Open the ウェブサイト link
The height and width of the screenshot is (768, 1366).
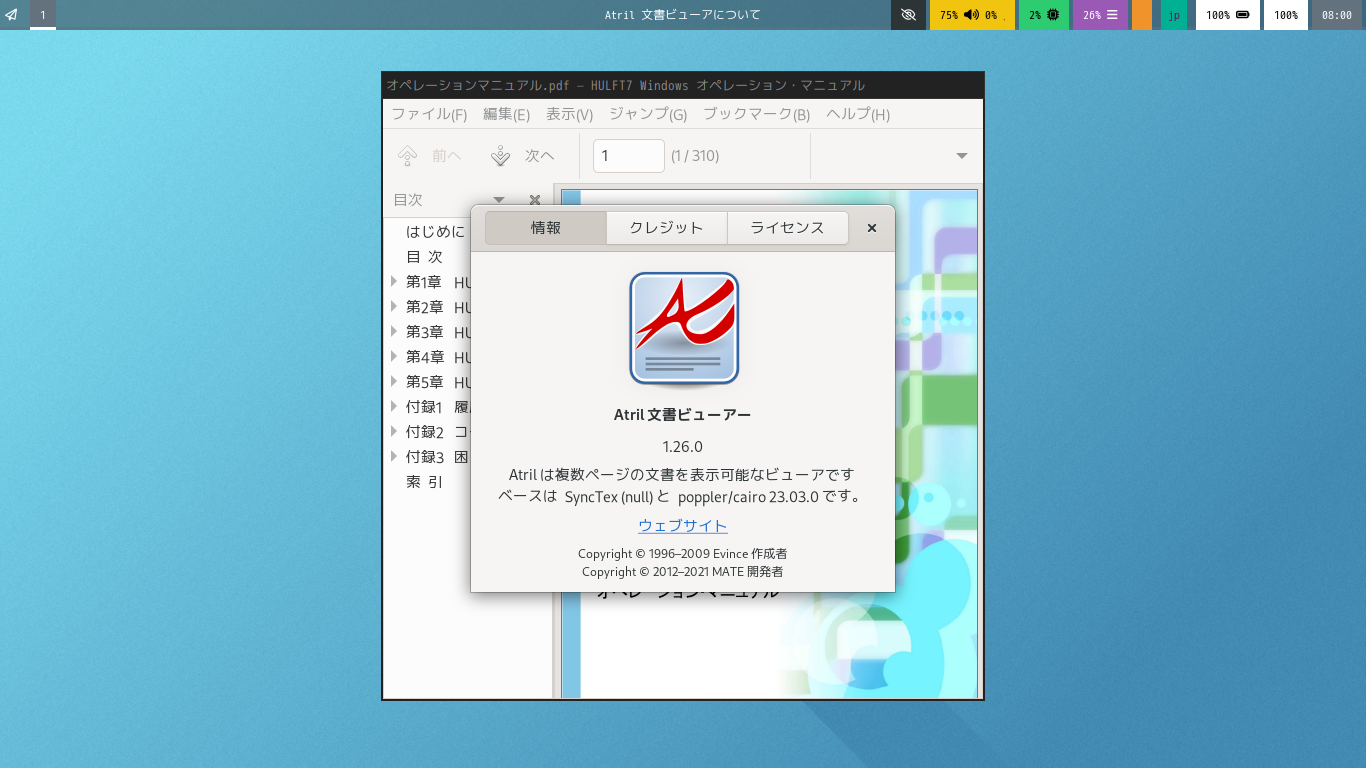[683, 526]
